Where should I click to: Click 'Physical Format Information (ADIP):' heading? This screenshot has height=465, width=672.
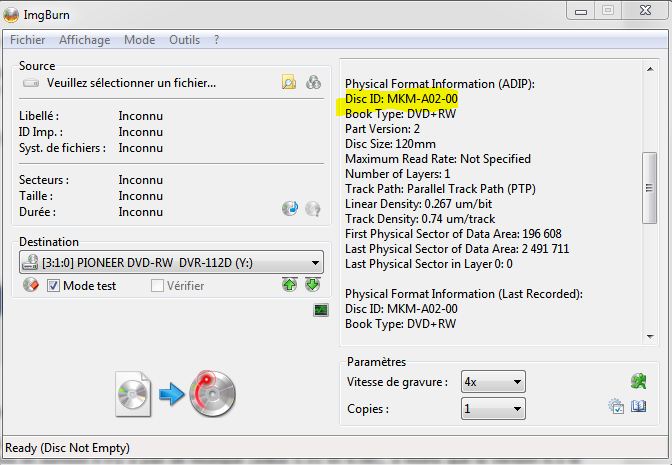coord(440,84)
